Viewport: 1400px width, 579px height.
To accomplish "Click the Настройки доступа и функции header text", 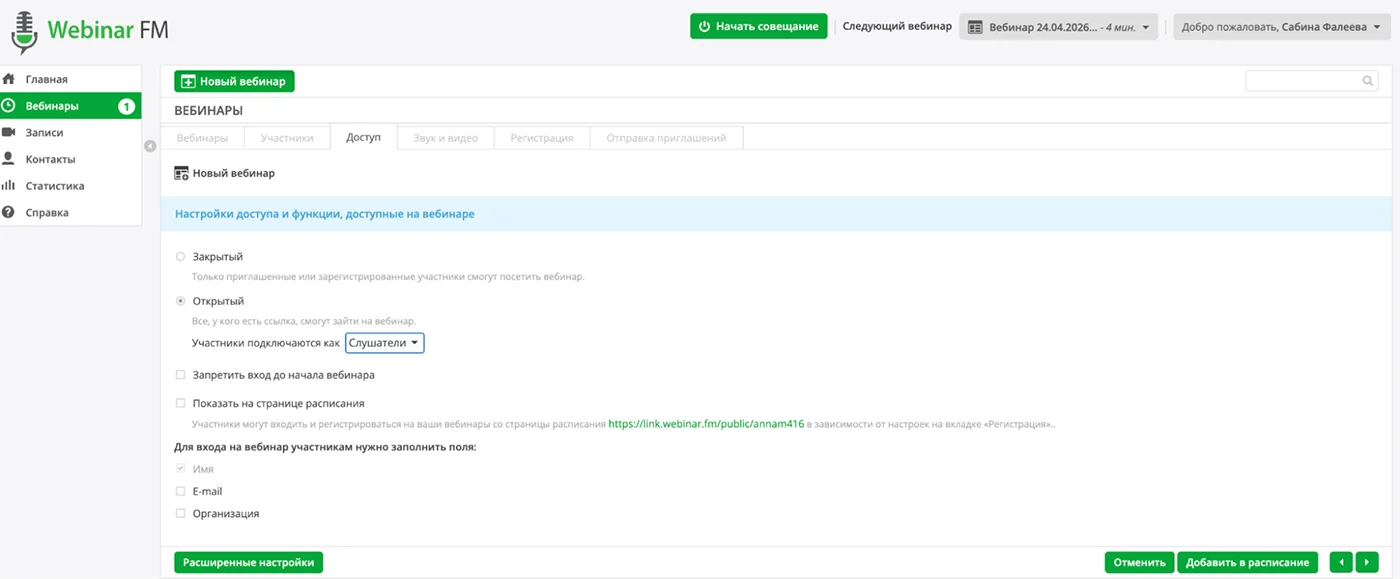I will (x=325, y=214).
